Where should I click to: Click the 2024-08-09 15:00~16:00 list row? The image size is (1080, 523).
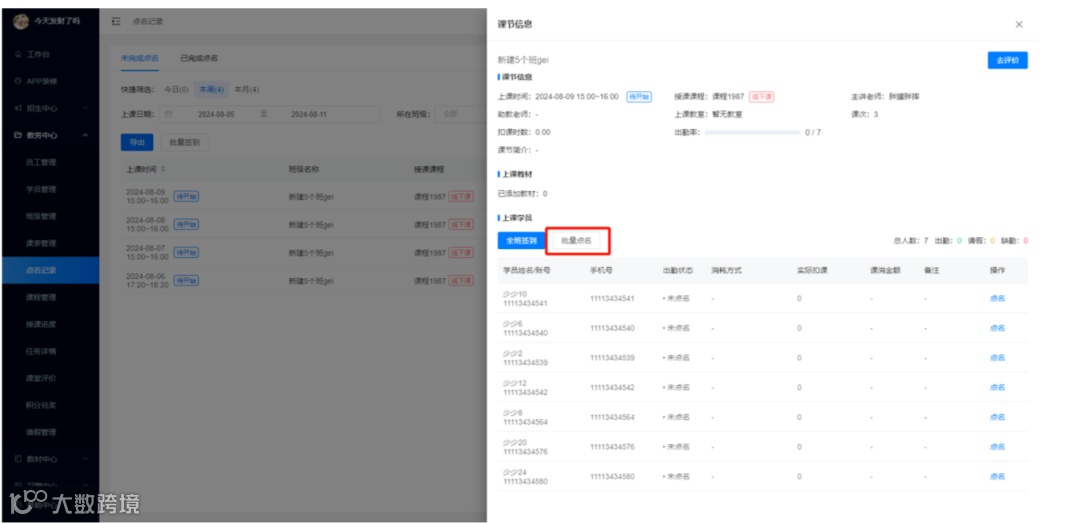coord(304,196)
